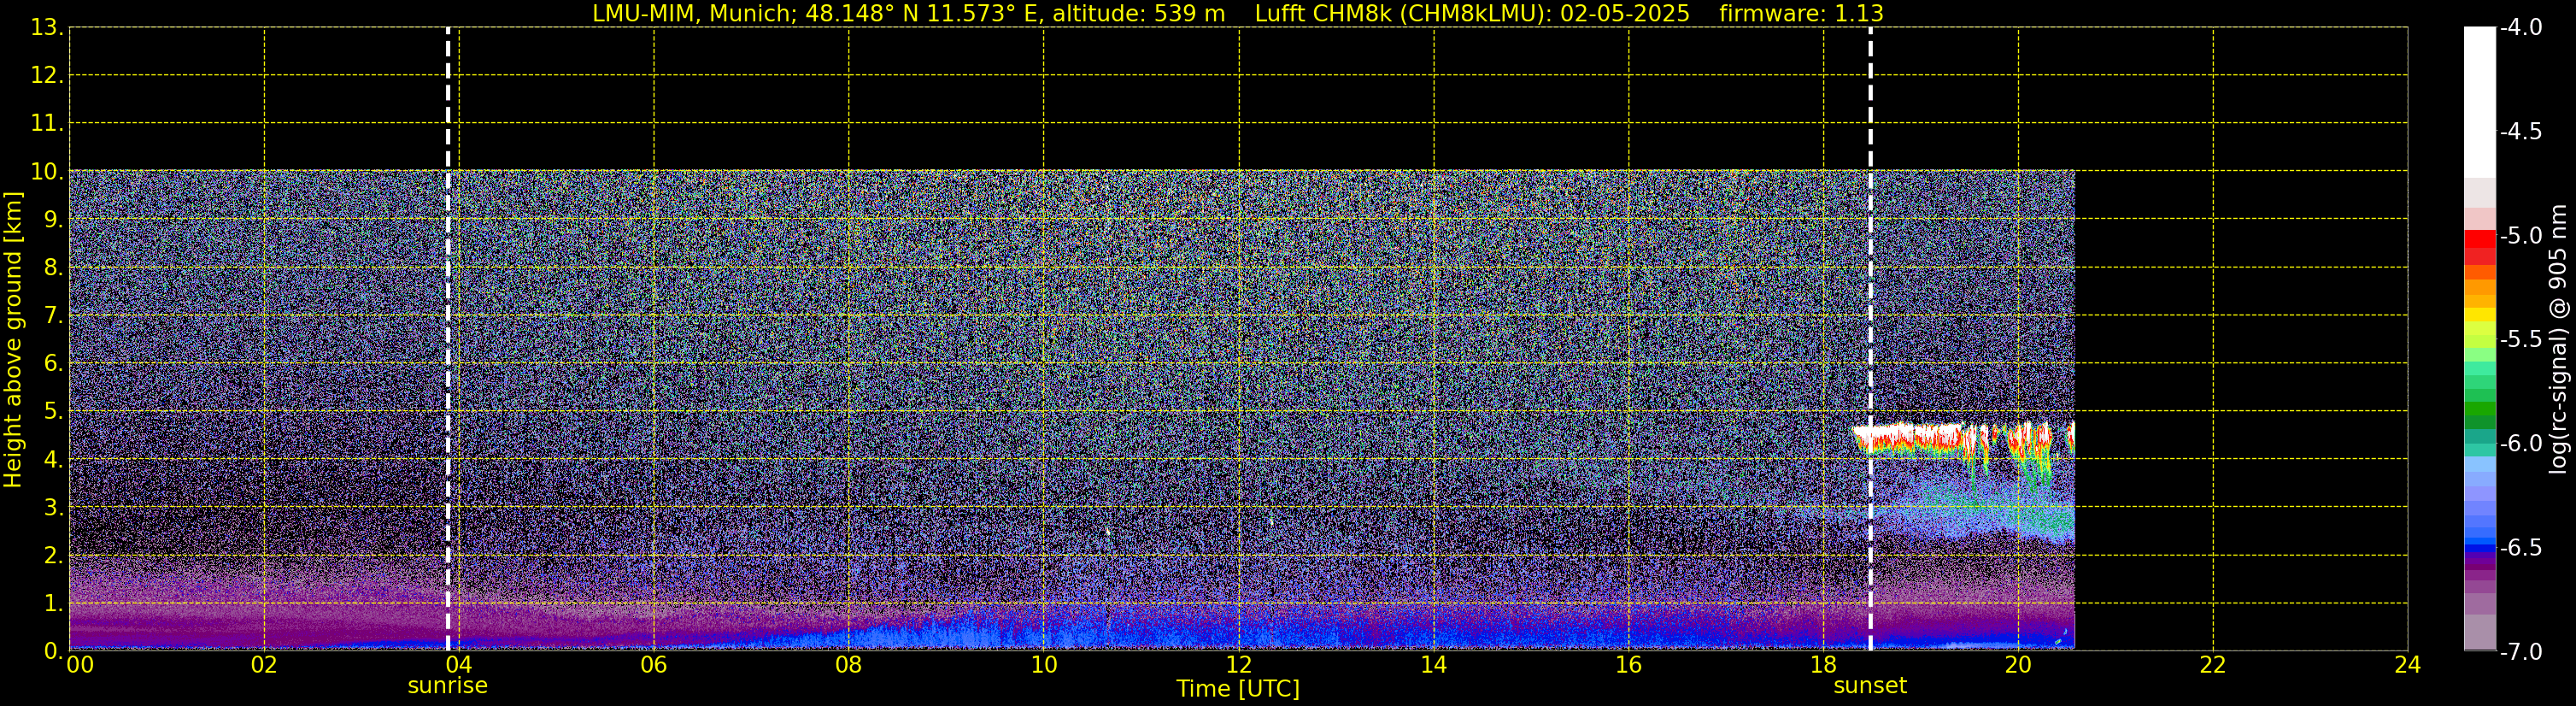2576x706 pixels.
Task: Click the 20 tick label on the time axis
Action: click(x=2018, y=664)
